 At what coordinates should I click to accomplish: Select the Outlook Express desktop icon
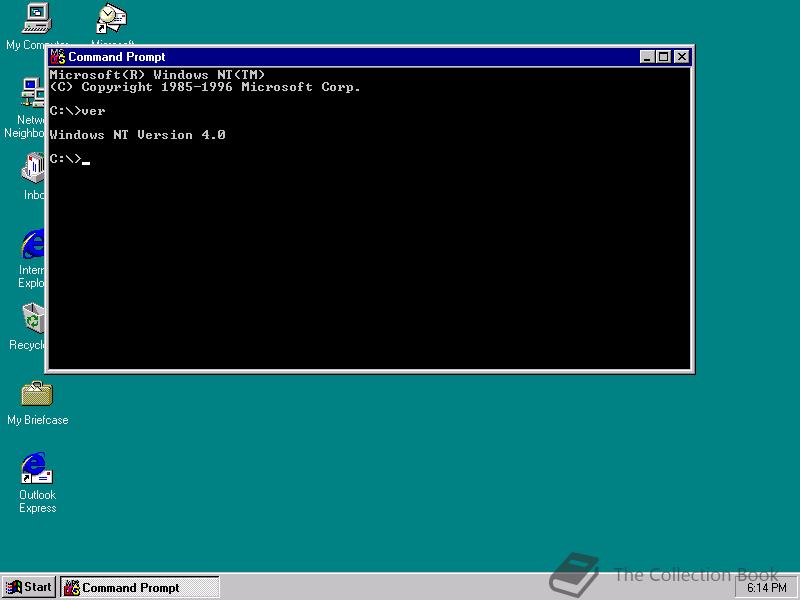[x=37, y=468]
